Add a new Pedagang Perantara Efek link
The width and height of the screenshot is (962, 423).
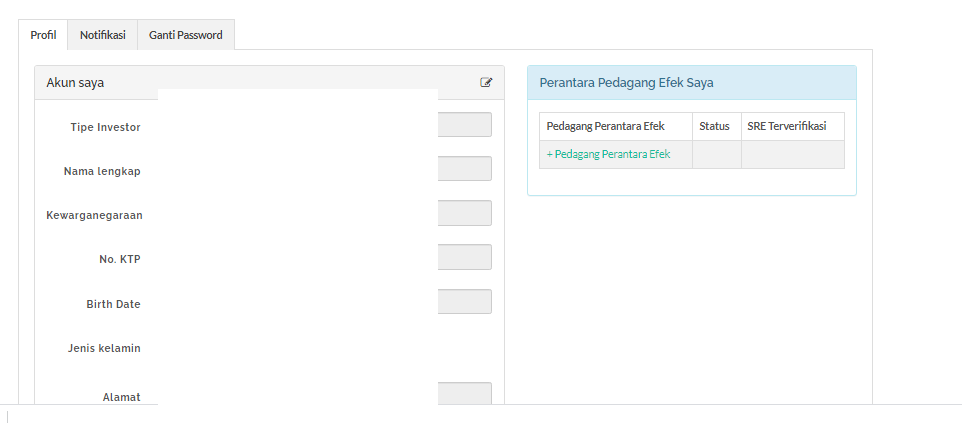608,154
